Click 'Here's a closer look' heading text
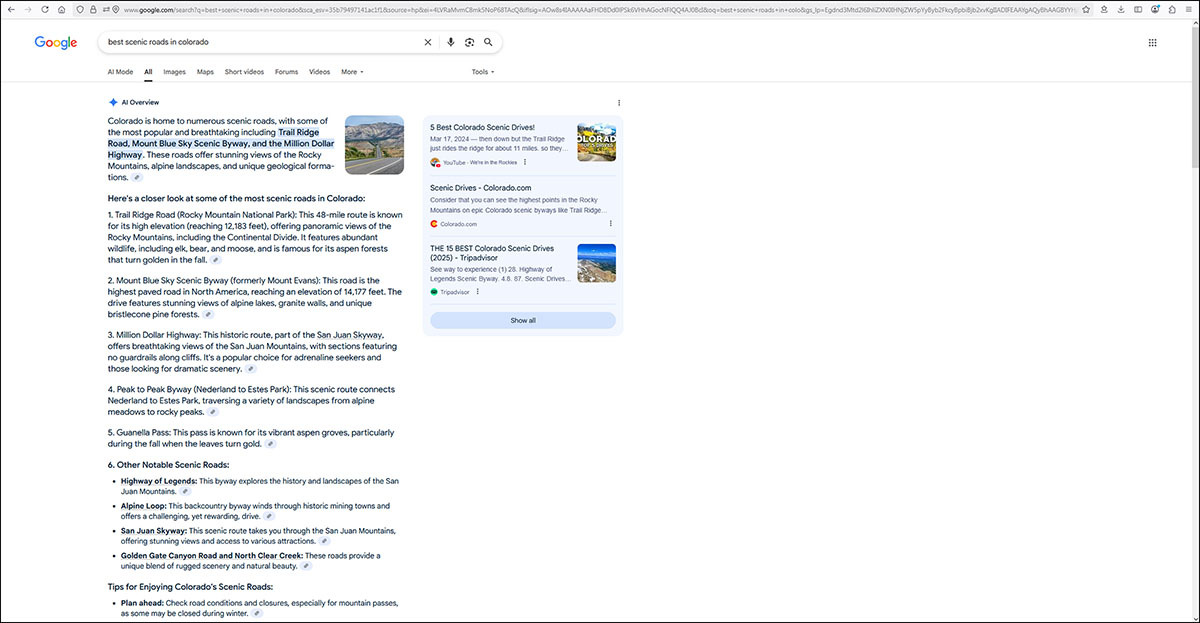Viewport: 1200px width, 623px height. tap(236, 198)
